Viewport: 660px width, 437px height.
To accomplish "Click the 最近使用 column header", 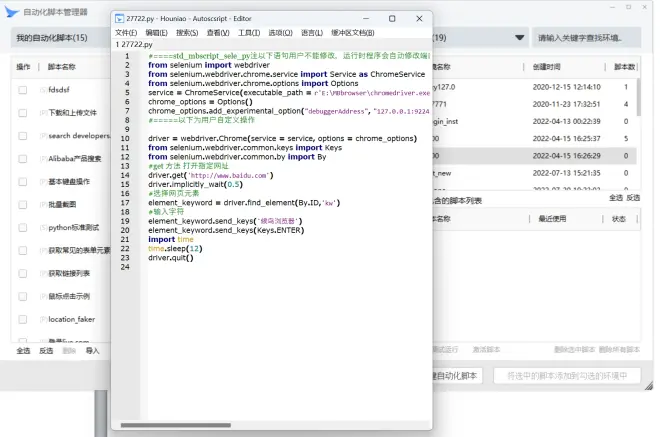I will pos(552,219).
